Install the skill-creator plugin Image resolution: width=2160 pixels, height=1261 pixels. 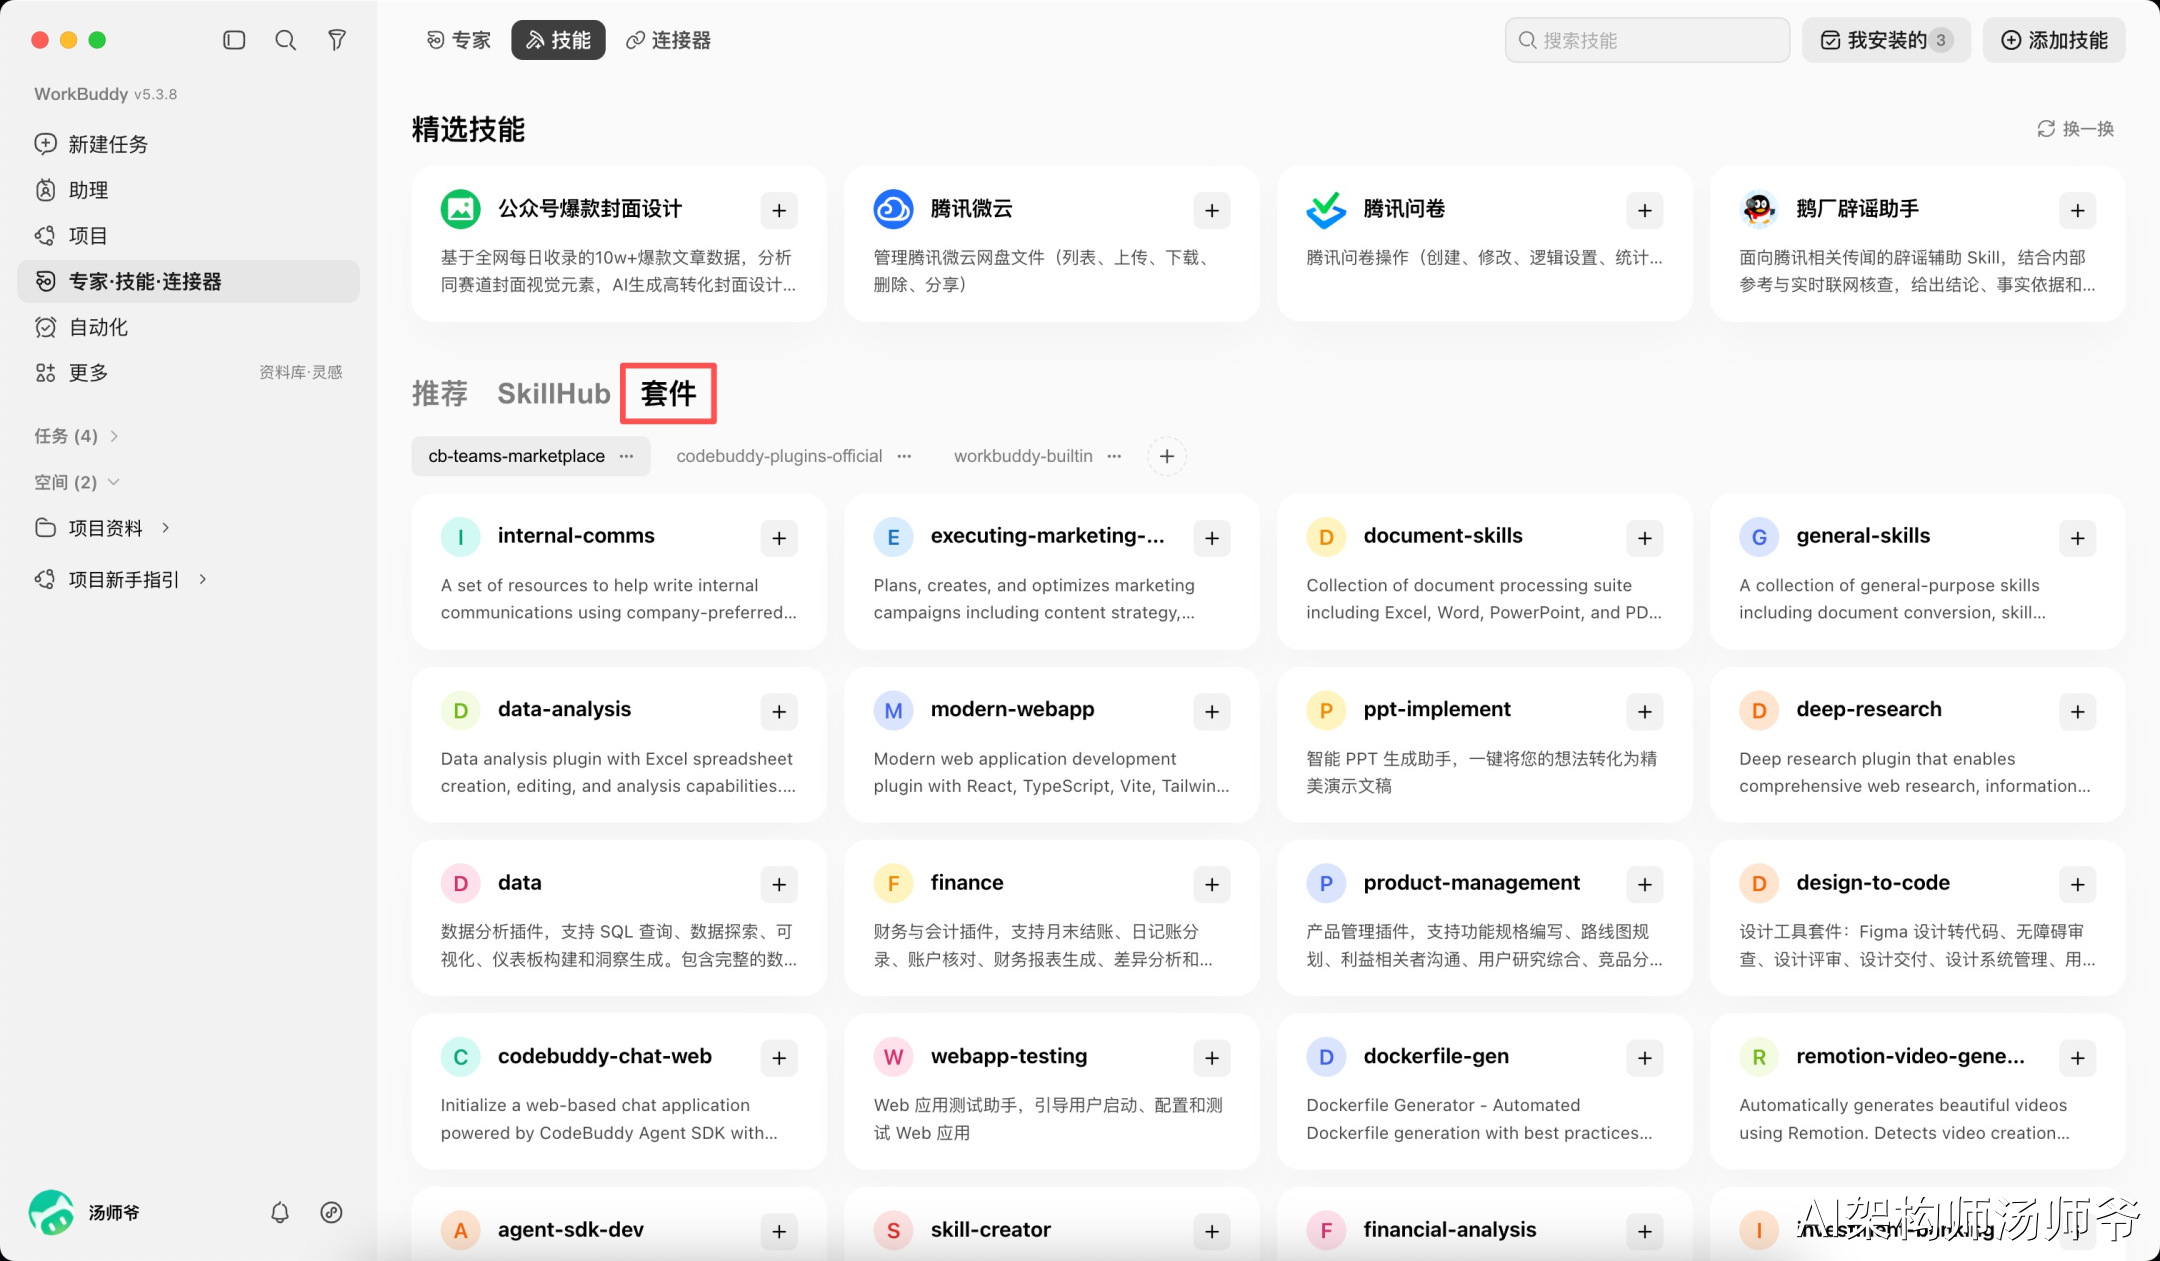[x=1212, y=1231]
